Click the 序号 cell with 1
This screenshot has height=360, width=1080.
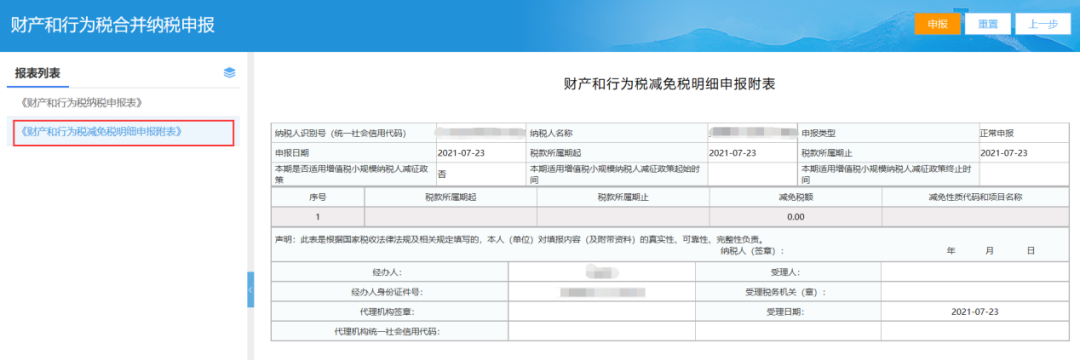point(318,217)
